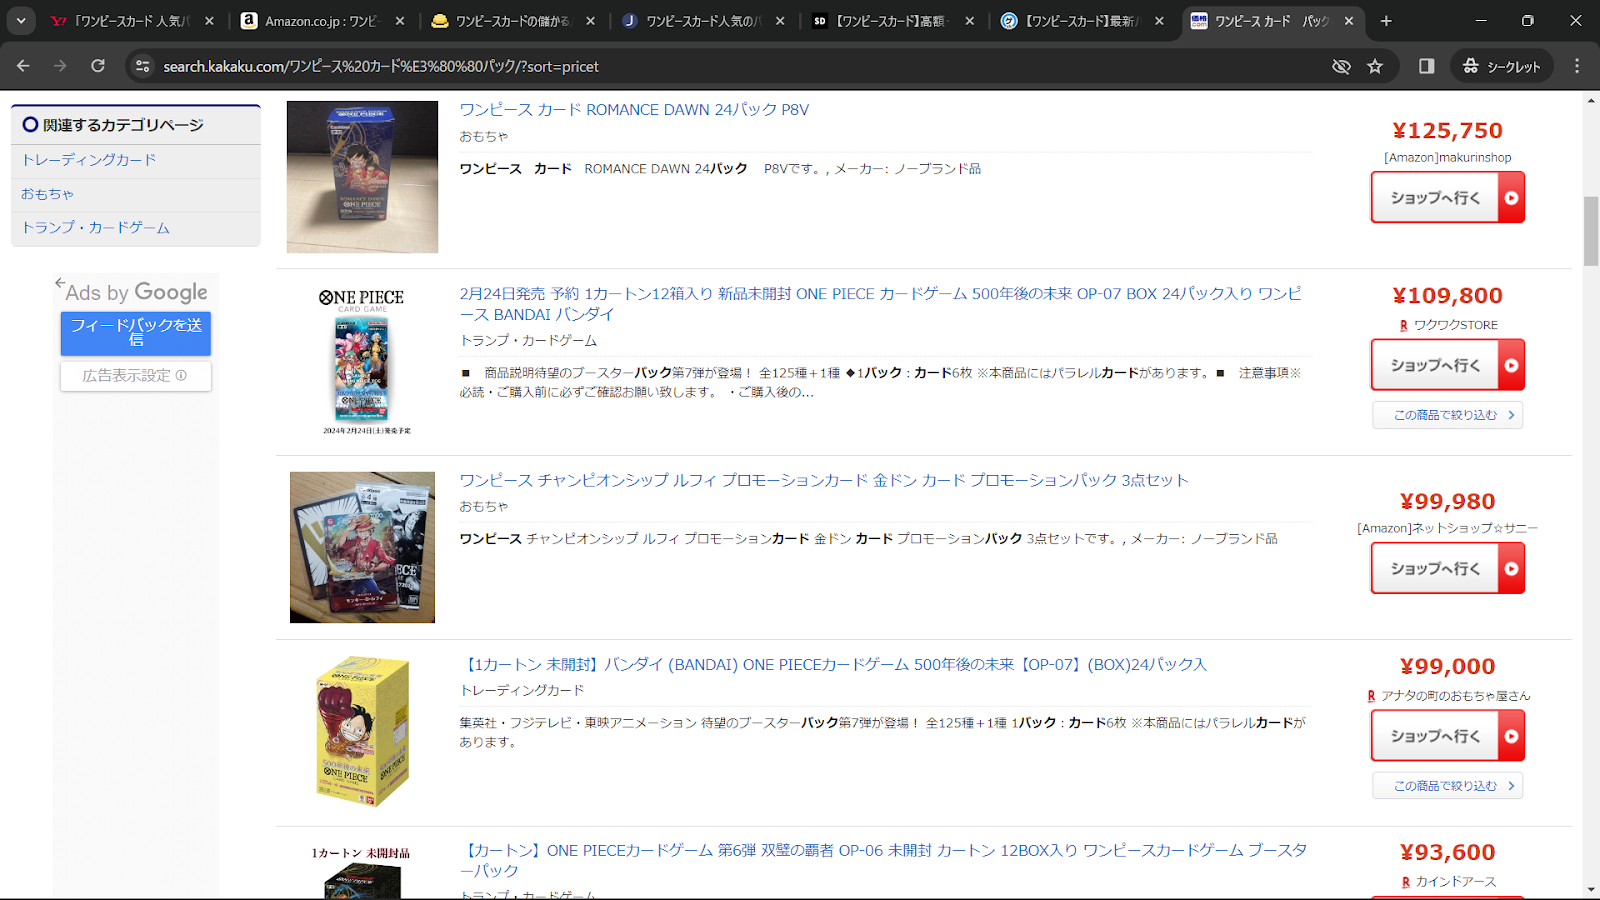Viewport: 1600px width, 900px height.
Task: Go to shop for the ¥125,750 item
Action: (x=1447, y=198)
